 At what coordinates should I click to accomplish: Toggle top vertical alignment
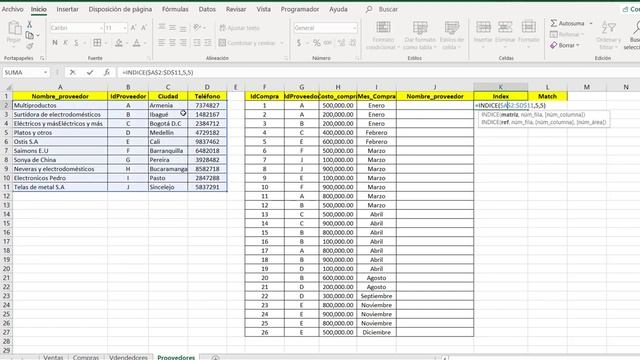point(162,27)
